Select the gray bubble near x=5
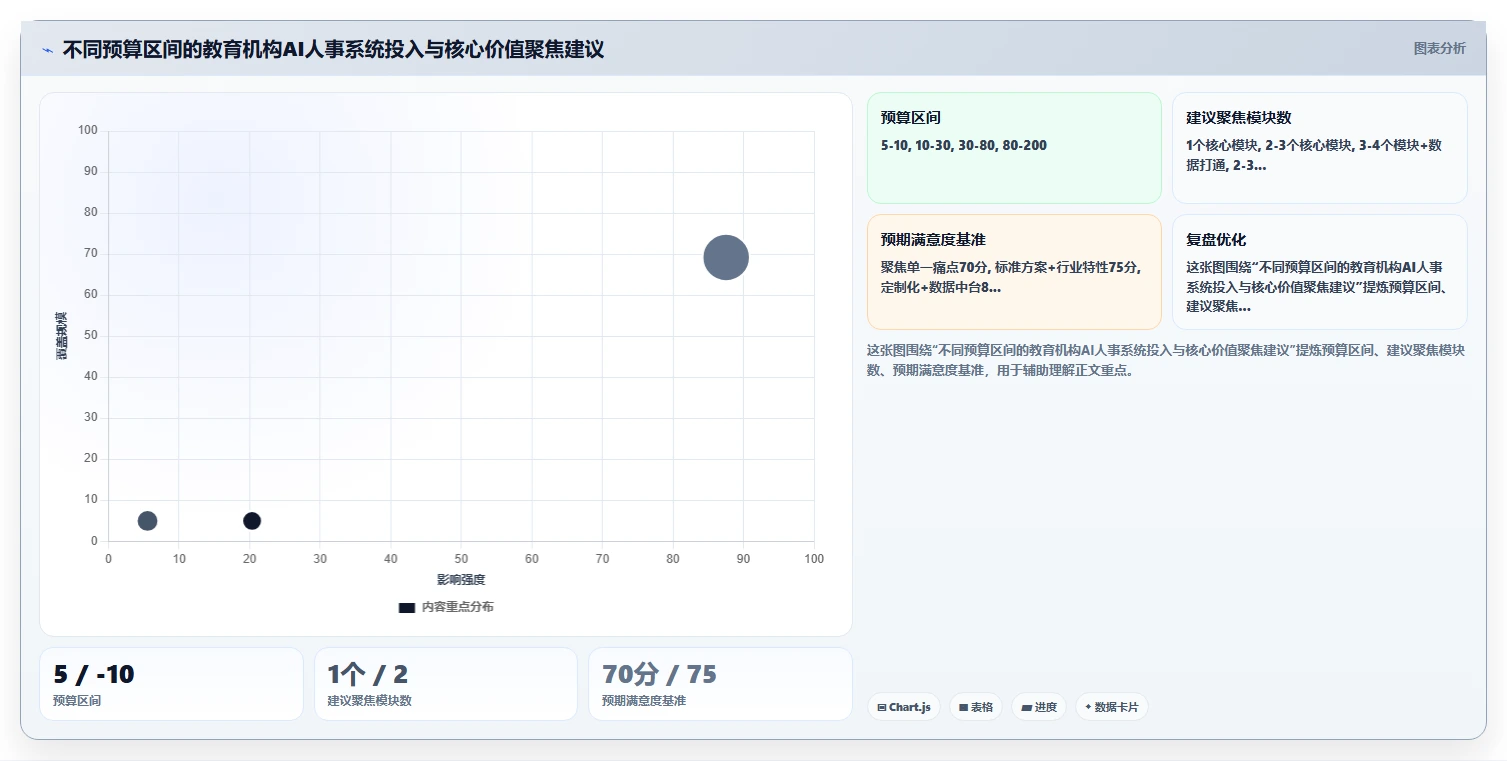1507x761 pixels. click(147, 521)
